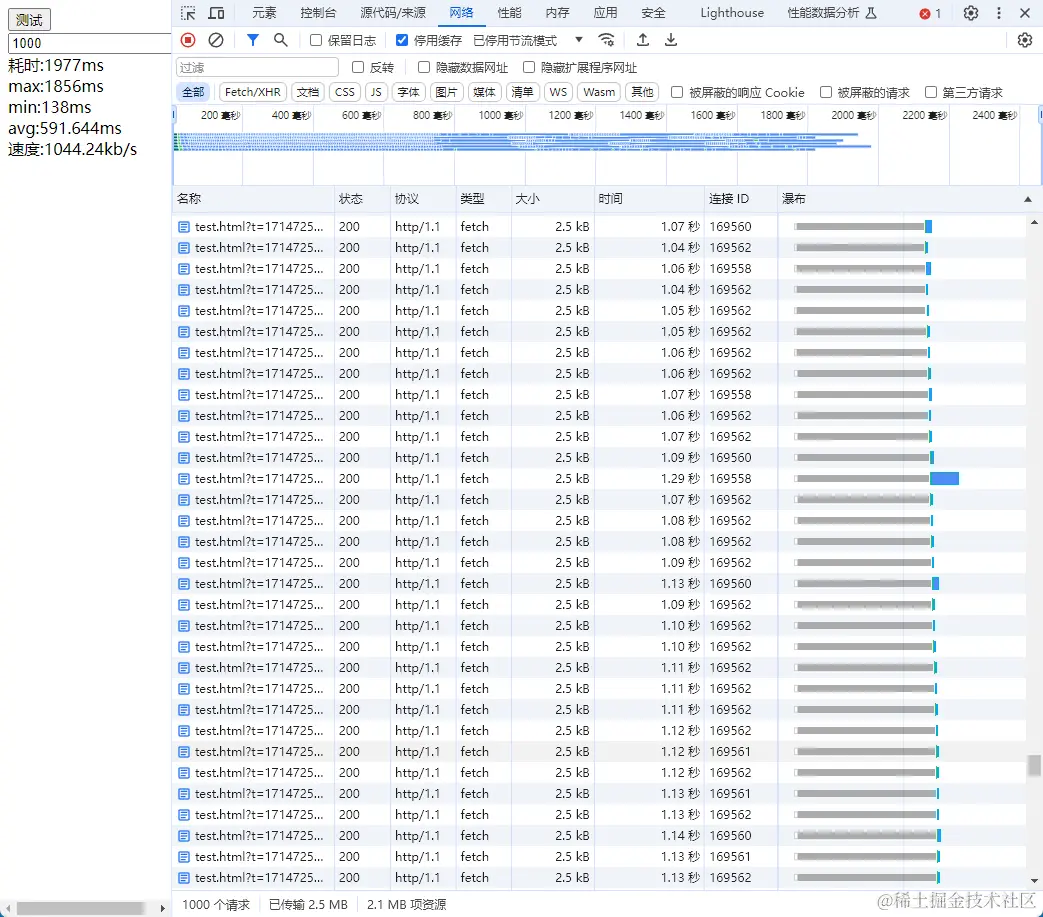
Task: Sort by the 状态 column header
Action: (x=362, y=199)
